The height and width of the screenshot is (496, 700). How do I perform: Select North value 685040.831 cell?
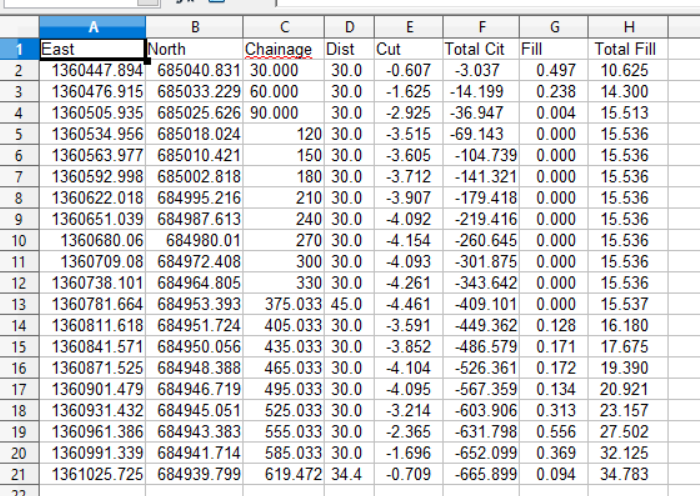(195, 70)
